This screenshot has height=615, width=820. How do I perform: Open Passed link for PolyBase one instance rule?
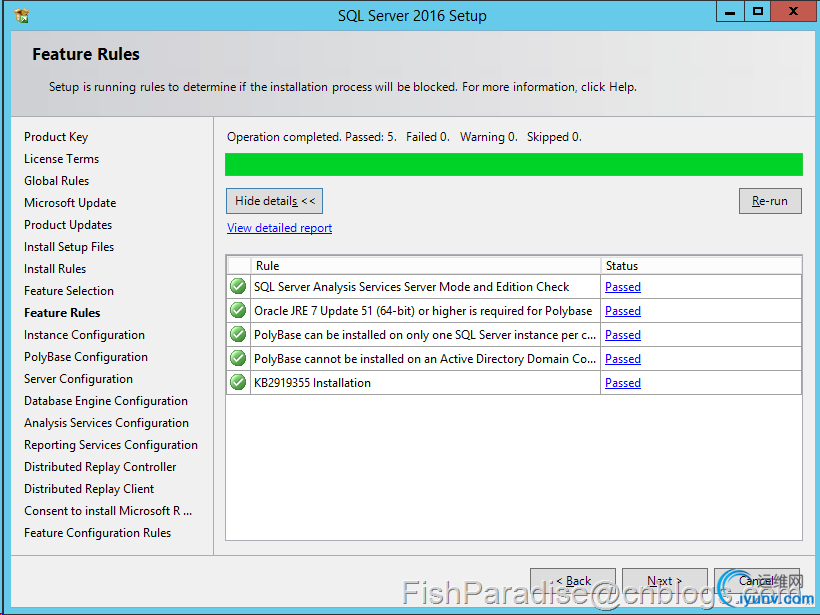(623, 335)
